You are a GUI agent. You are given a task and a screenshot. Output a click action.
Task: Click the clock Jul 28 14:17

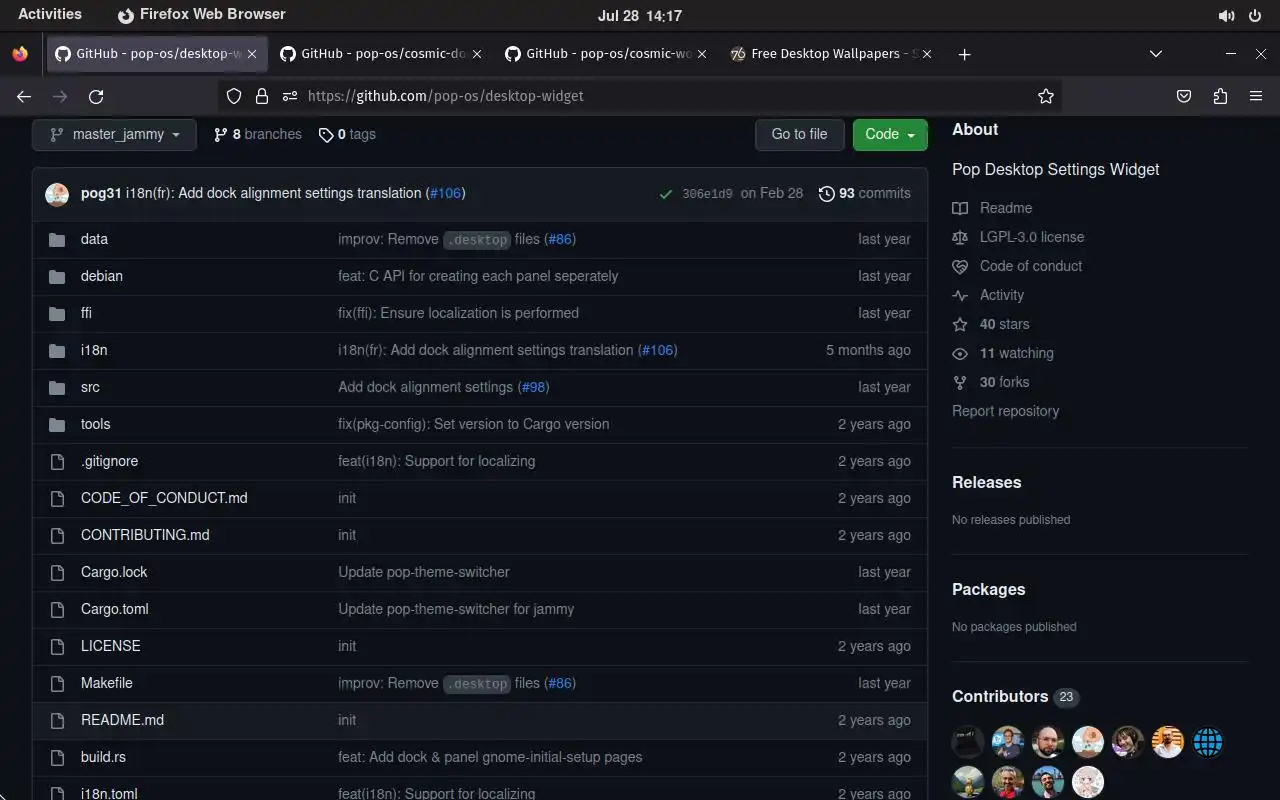click(640, 16)
